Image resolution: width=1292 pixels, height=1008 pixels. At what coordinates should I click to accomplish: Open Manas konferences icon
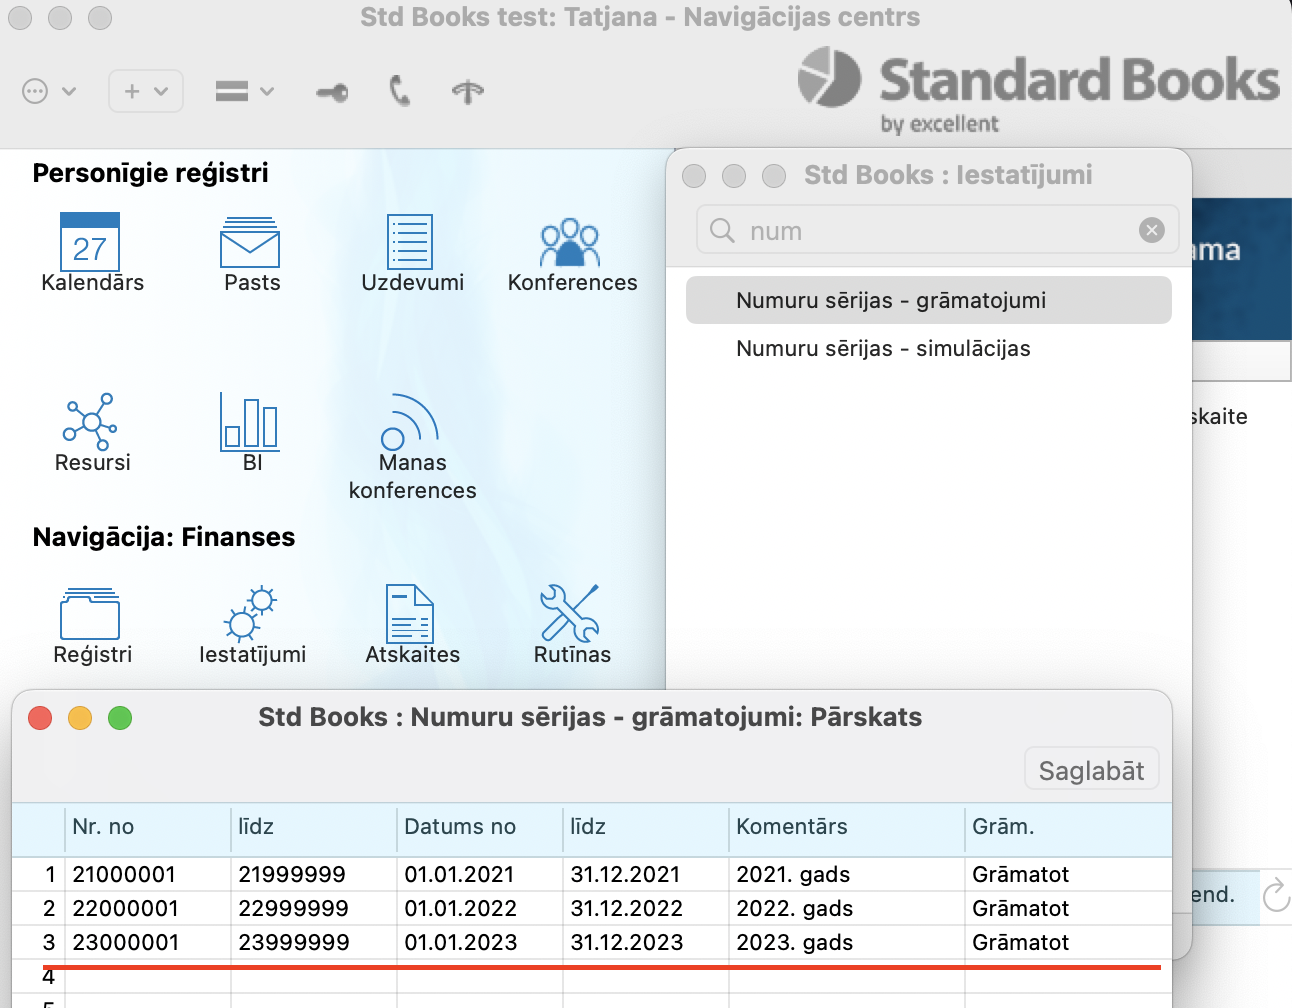pyautogui.click(x=410, y=422)
